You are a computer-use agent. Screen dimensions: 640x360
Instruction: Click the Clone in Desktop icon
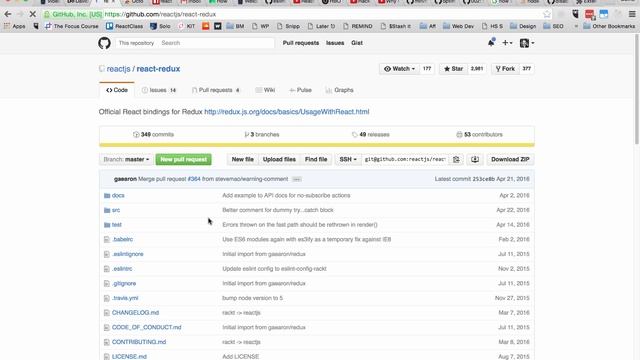(475, 159)
